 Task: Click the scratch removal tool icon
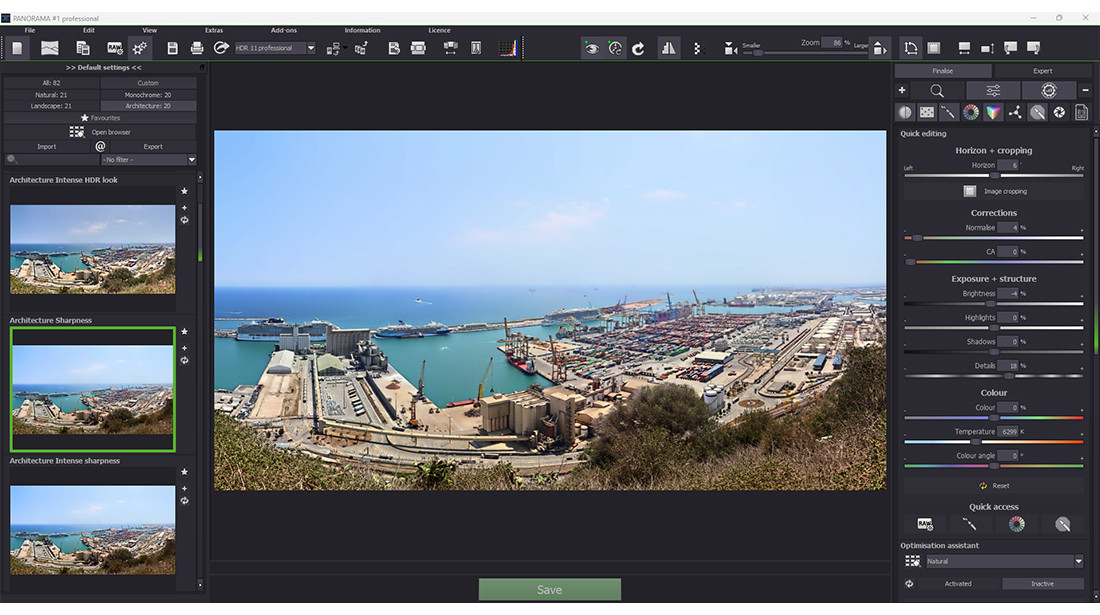950,111
